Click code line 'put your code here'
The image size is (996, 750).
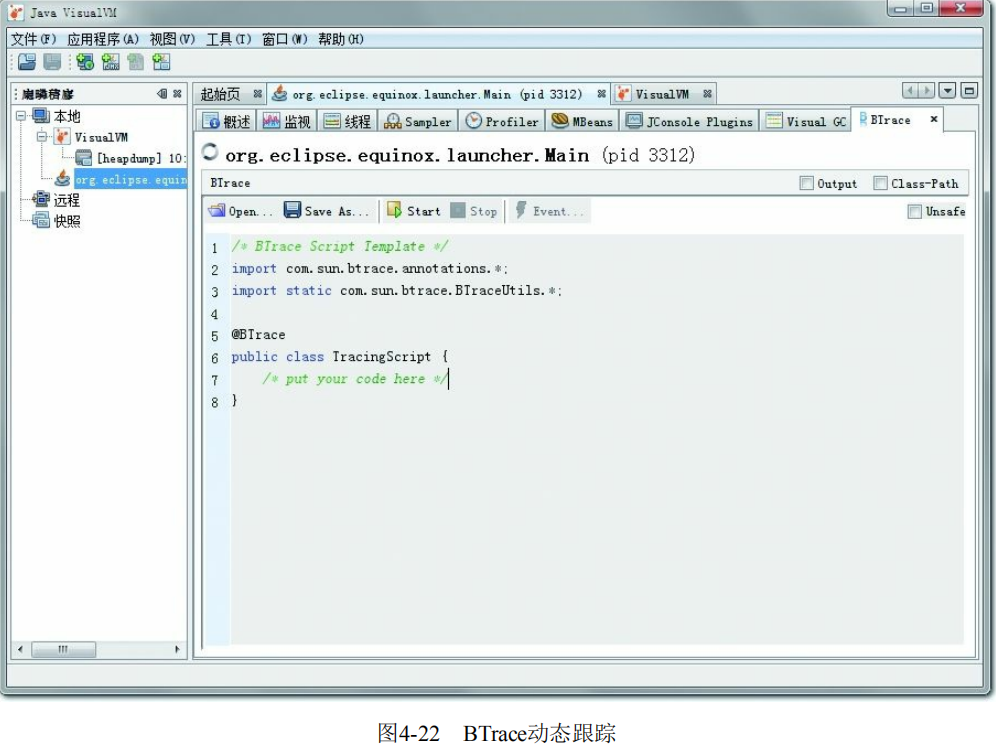354,379
